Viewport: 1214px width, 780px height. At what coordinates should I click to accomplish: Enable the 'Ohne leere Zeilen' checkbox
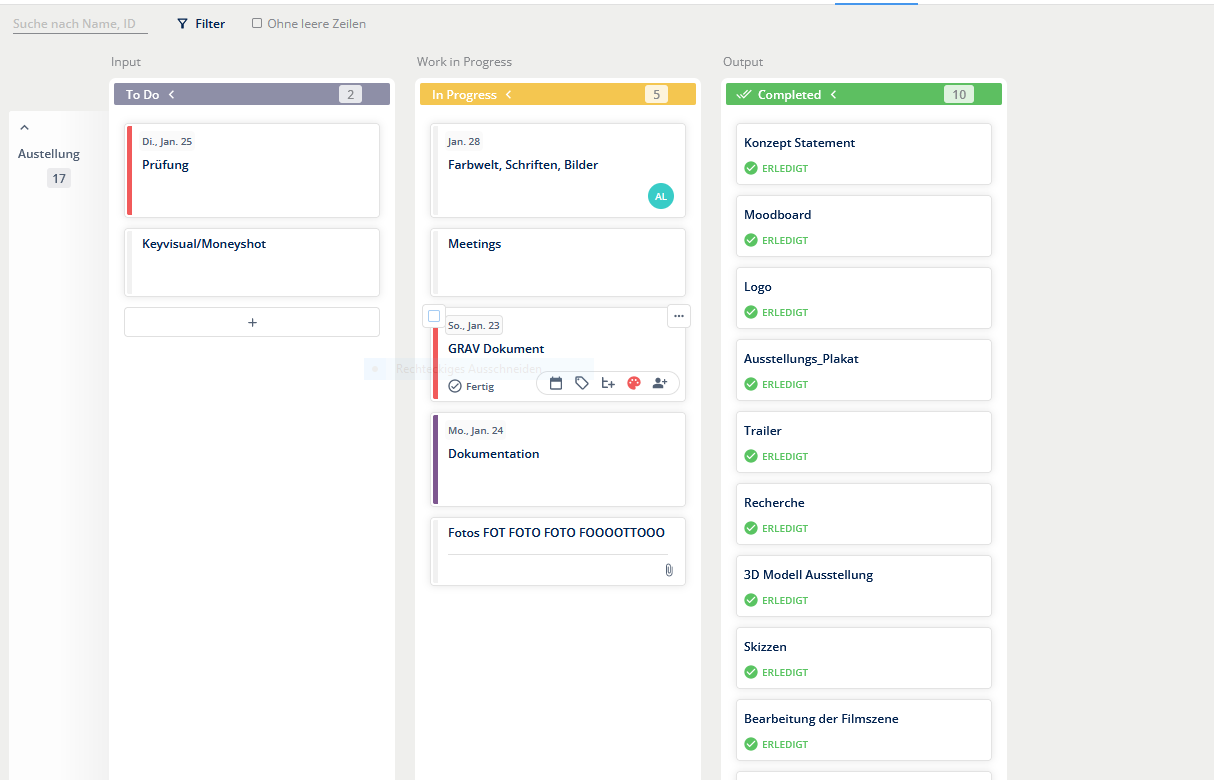257,23
